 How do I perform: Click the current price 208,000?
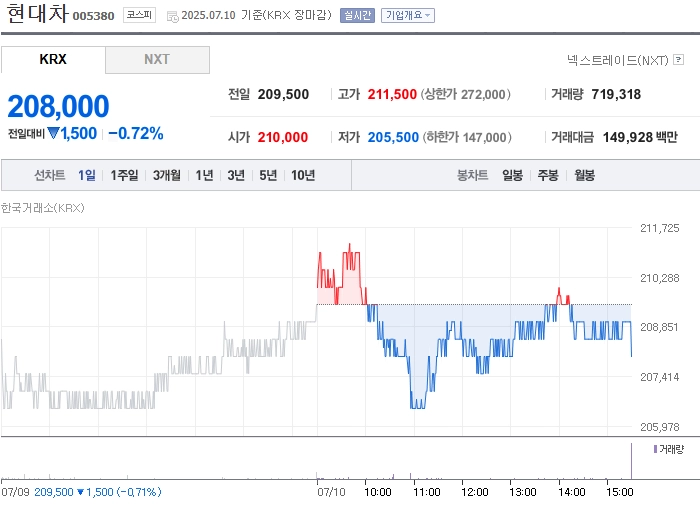pyautogui.click(x=58, y=106)
